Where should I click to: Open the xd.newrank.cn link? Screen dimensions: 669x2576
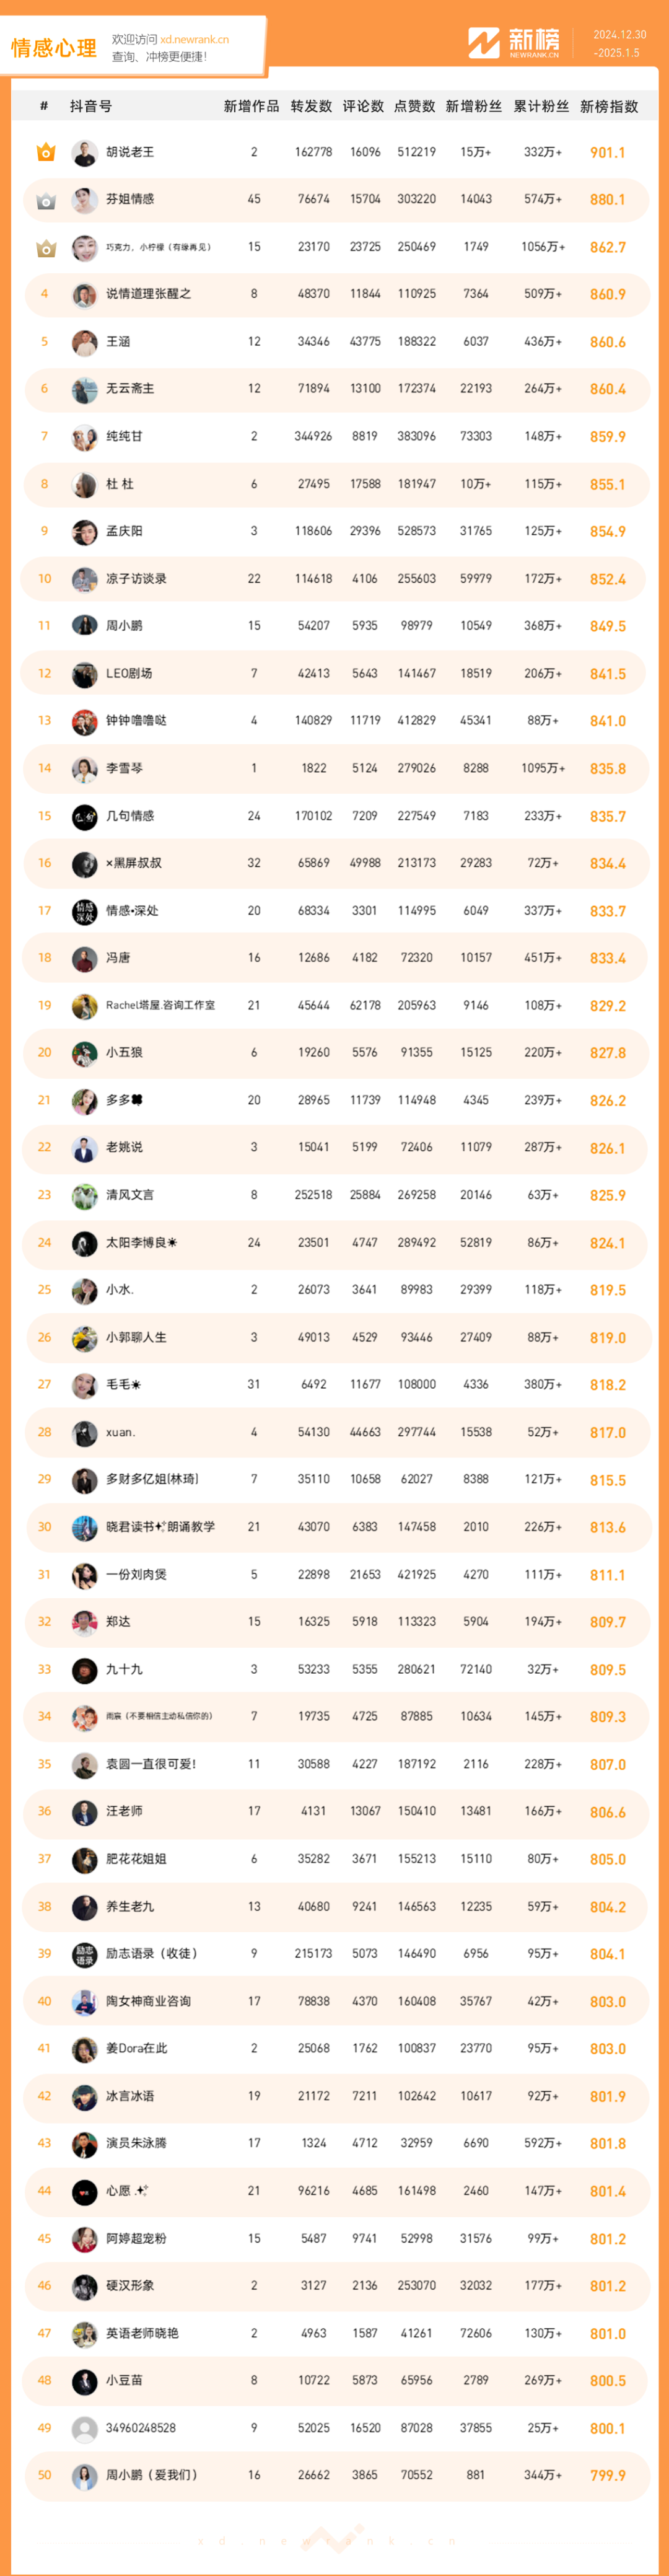point(194,40)
